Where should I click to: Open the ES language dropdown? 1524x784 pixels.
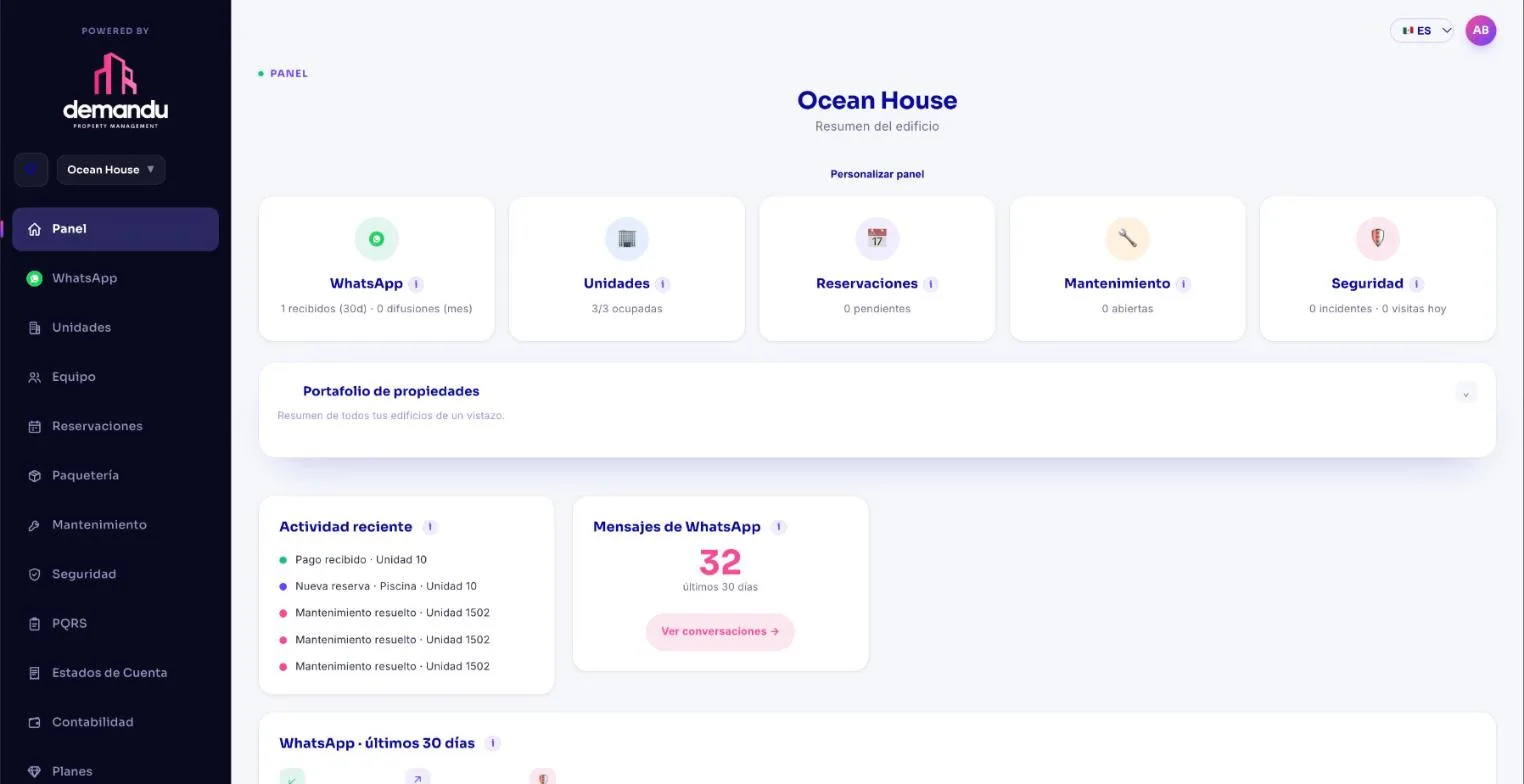click(1422, 30)
